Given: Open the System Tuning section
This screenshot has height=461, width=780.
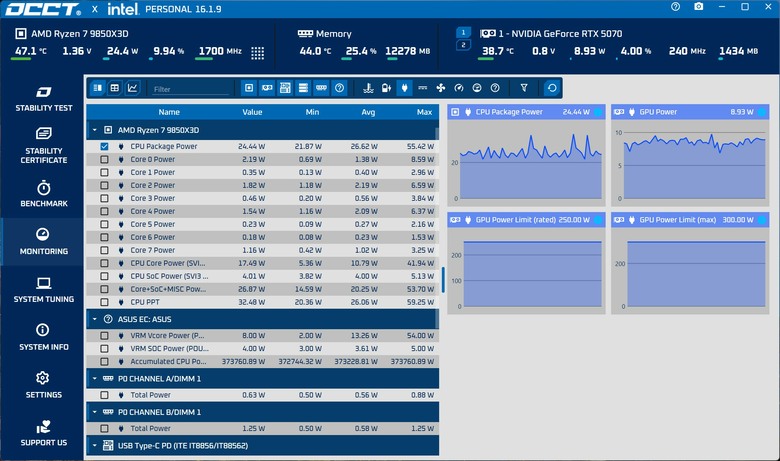Looking at the screenshot, I should 43,290.
